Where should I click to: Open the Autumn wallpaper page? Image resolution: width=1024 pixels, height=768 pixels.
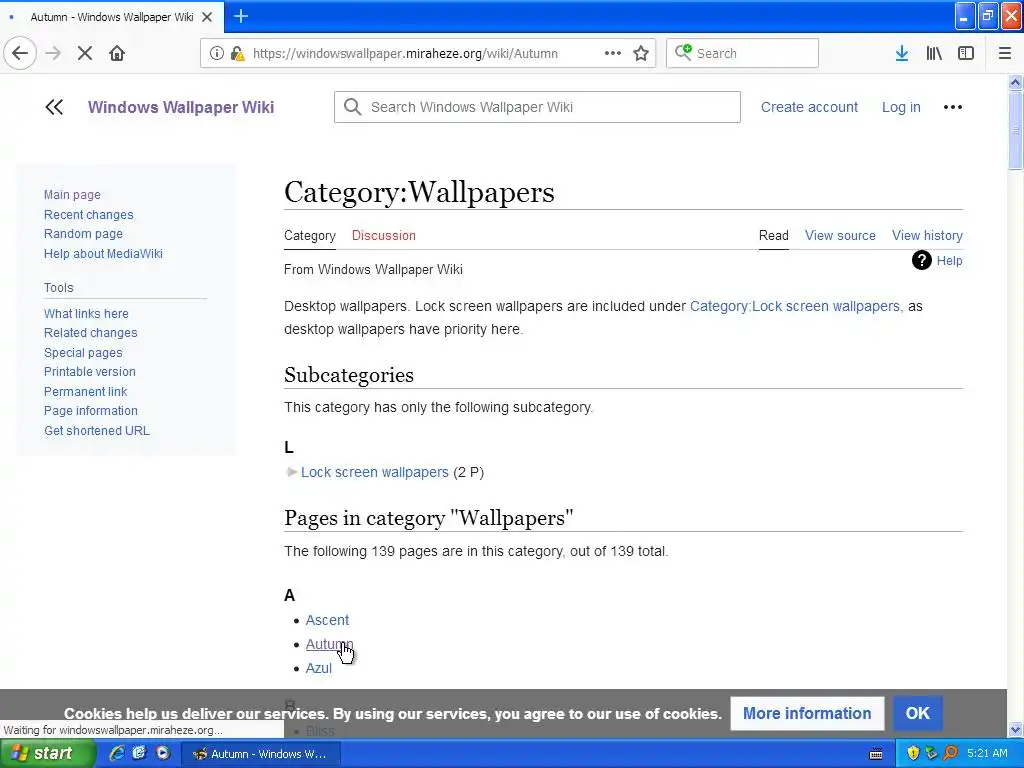[x=330, y=644]
